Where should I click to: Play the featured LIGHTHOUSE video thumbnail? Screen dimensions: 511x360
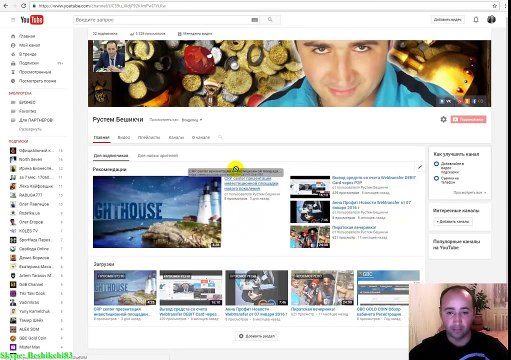157,212
